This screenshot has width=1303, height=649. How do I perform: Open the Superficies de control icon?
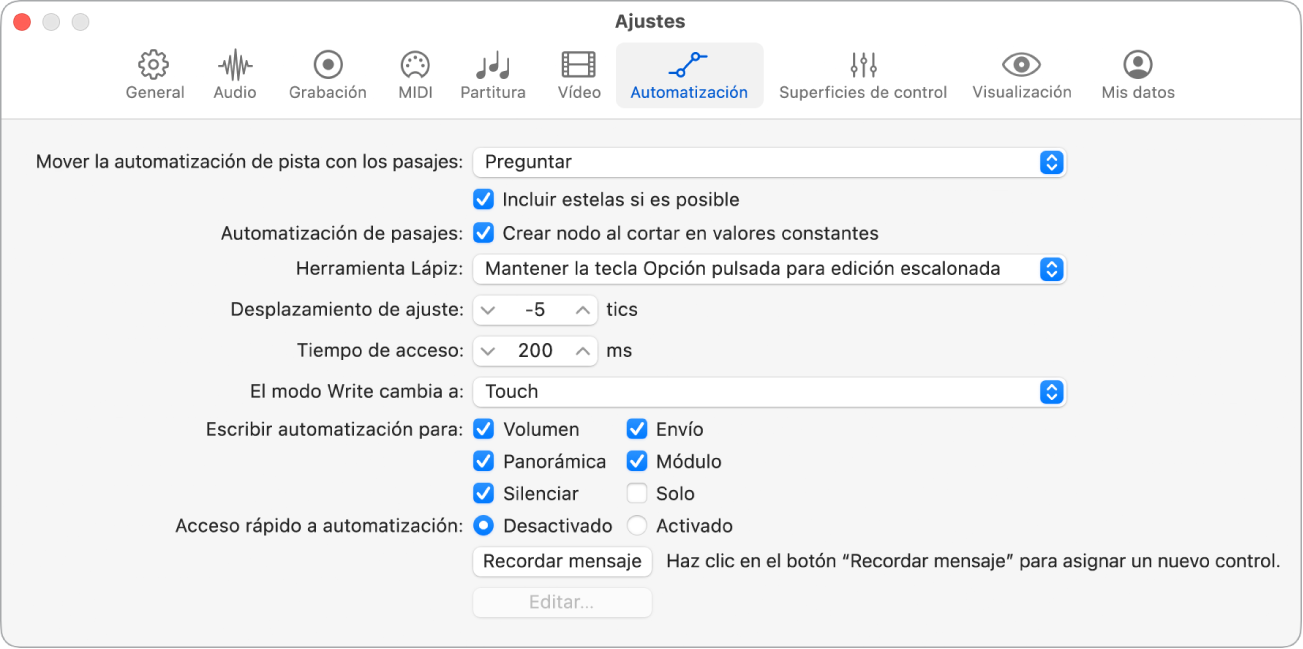click(862, 73)
